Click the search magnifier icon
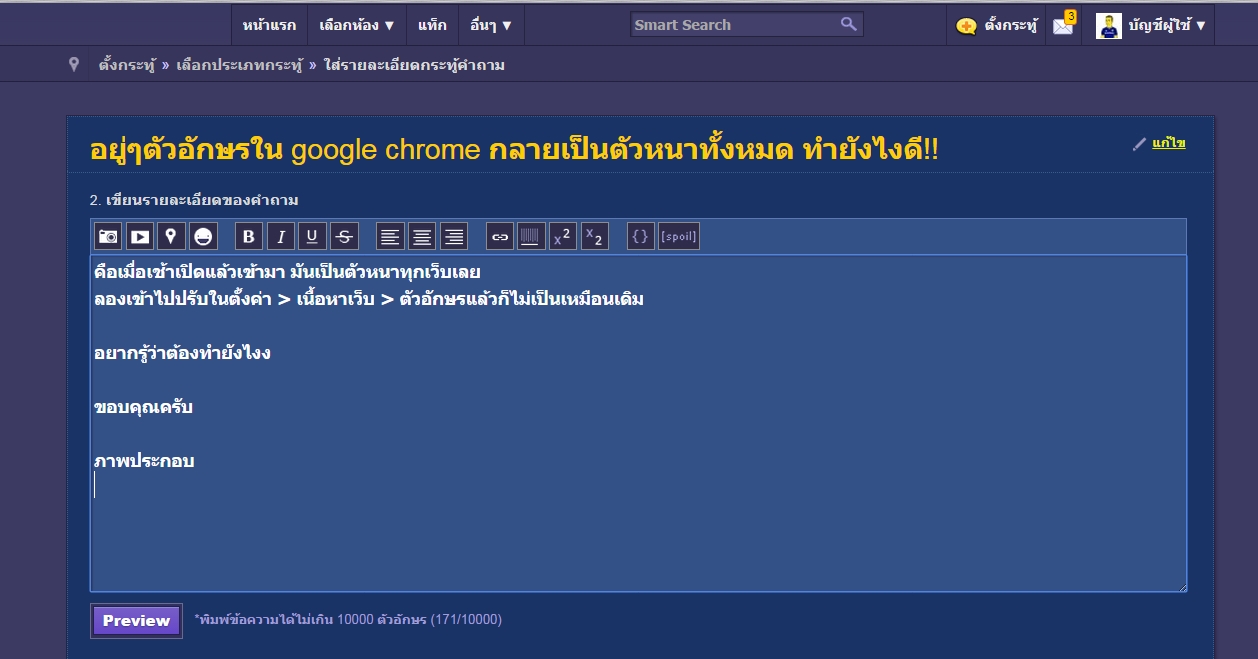Viewport: 1258px width, 659px height. pyautogui.click(x=849, y=24)
